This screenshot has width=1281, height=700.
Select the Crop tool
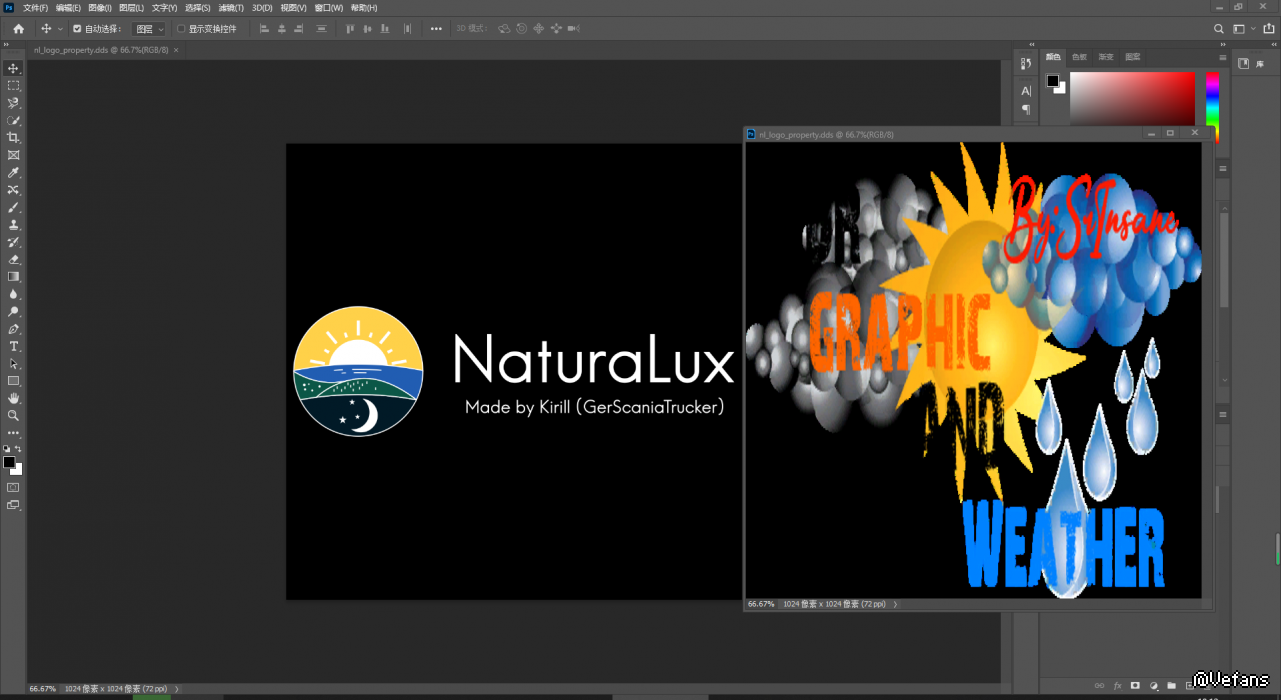click(x=13, y=137)
